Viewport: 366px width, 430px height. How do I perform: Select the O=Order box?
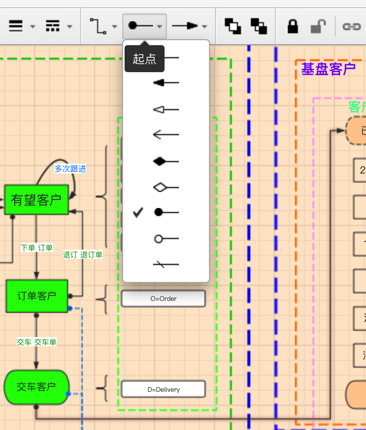click(x=163, y=299)
